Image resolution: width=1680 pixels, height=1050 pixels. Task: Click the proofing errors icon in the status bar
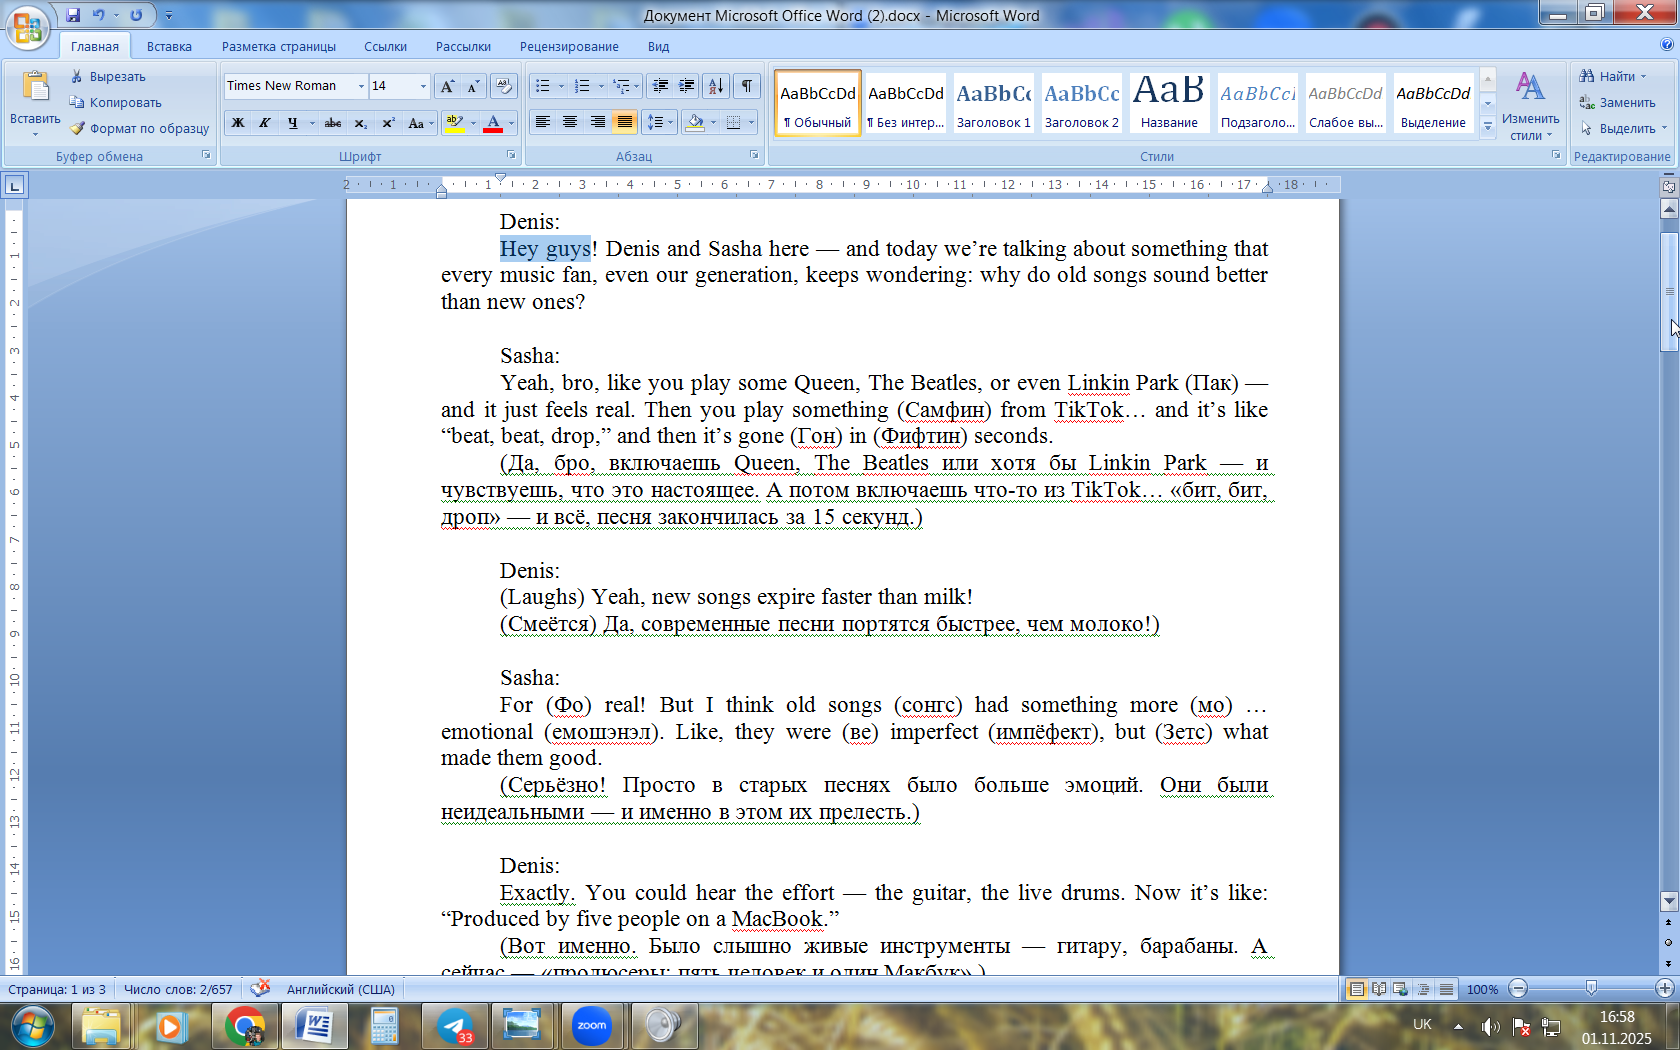point(260,988)
